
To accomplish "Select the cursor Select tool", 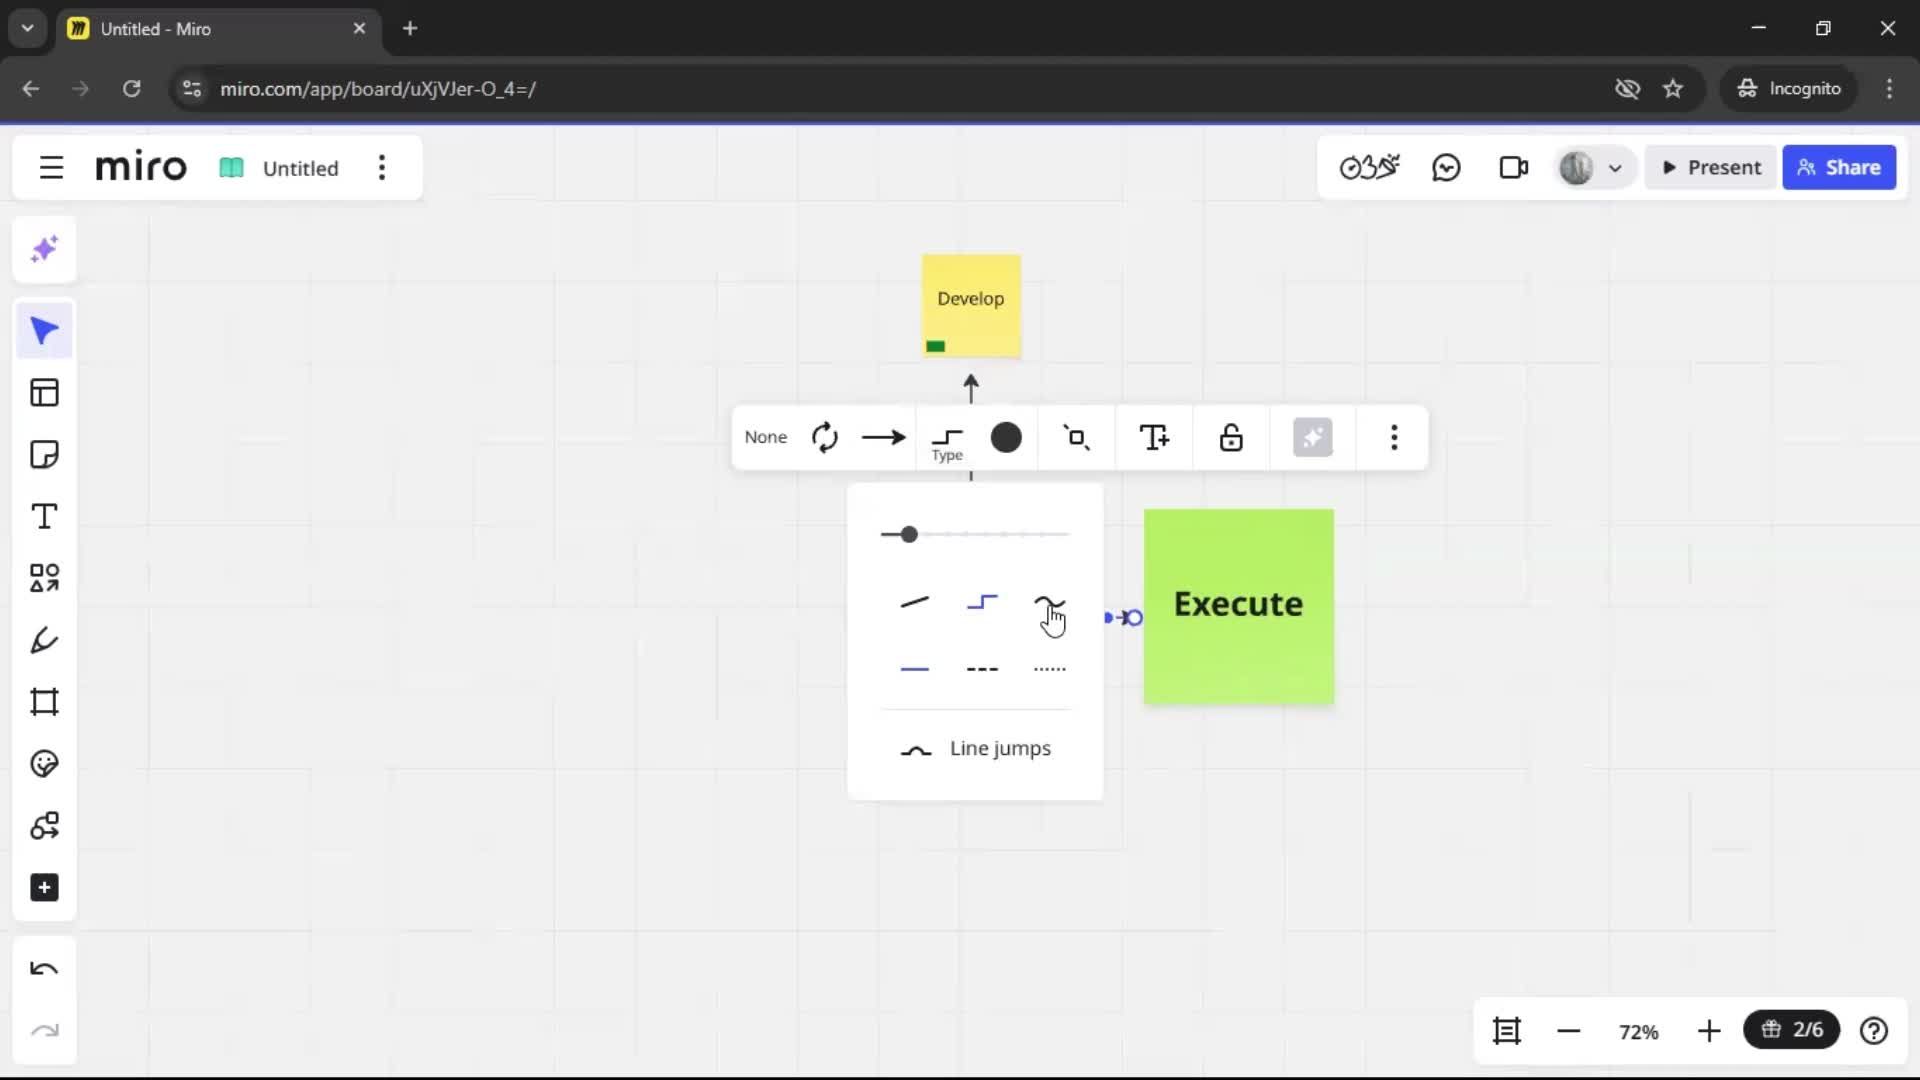I will click(x=44, y=331).
